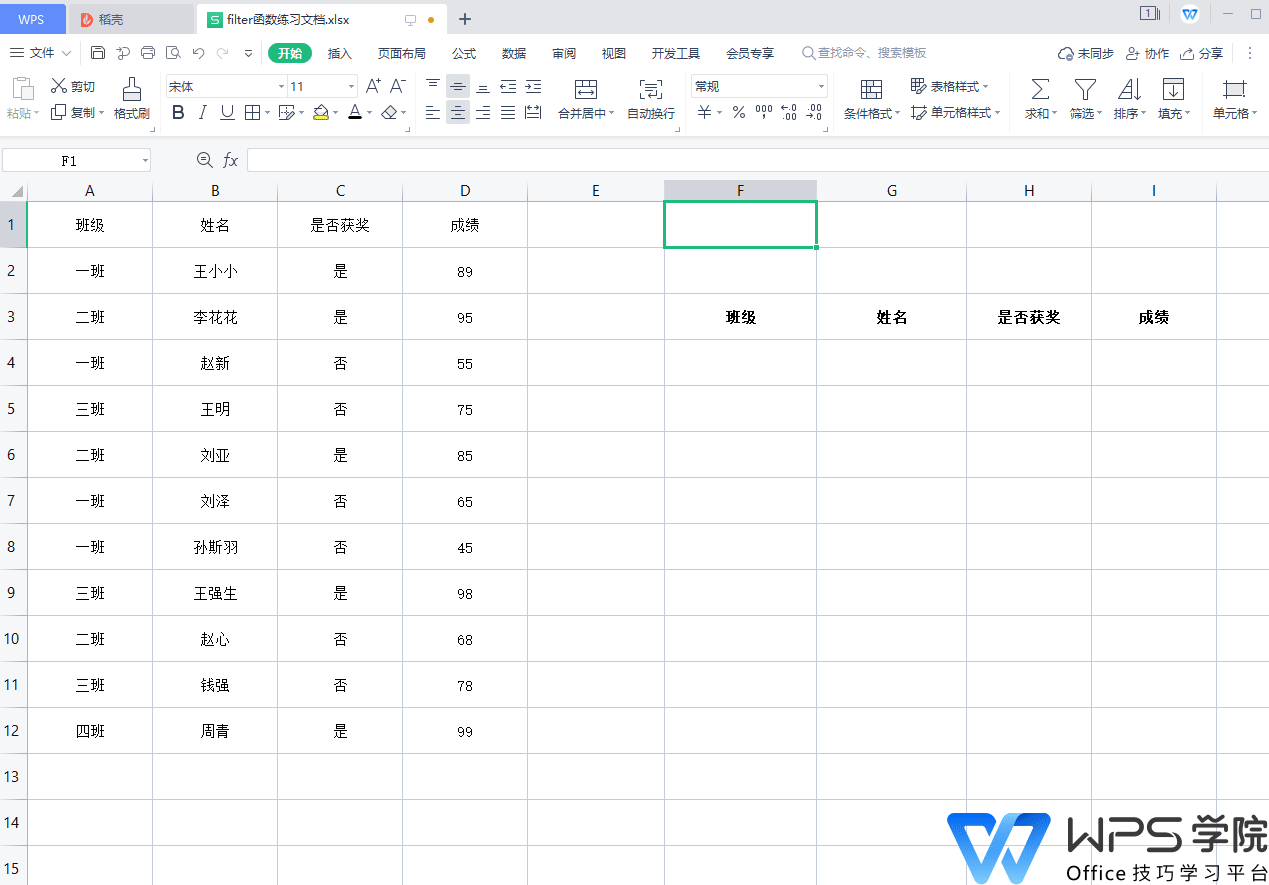
Task: Select the 格式刷 format painter
Action: pyautogui.click(x=132, y=98)
